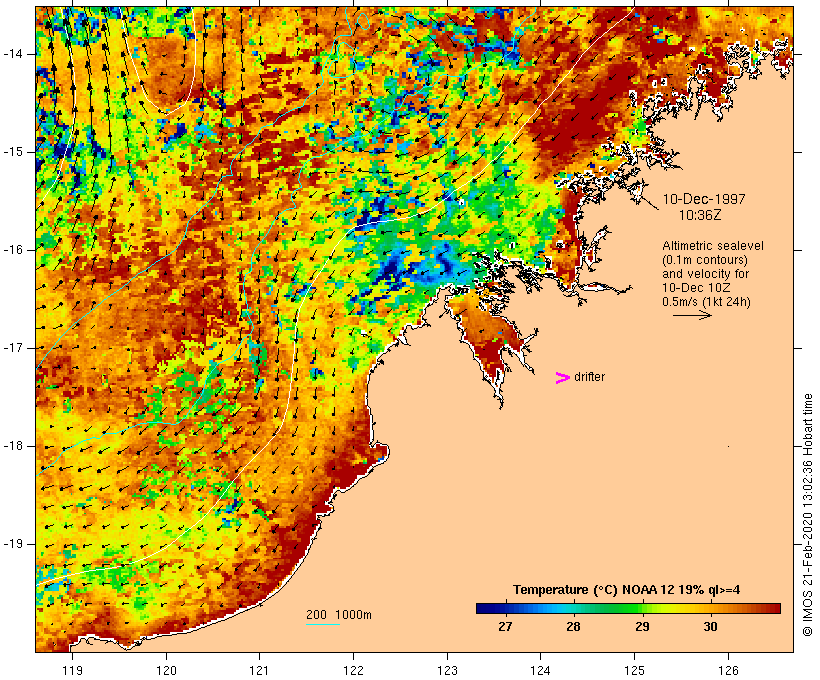Click longitude axis label '124'

click(x=541, y=670)
